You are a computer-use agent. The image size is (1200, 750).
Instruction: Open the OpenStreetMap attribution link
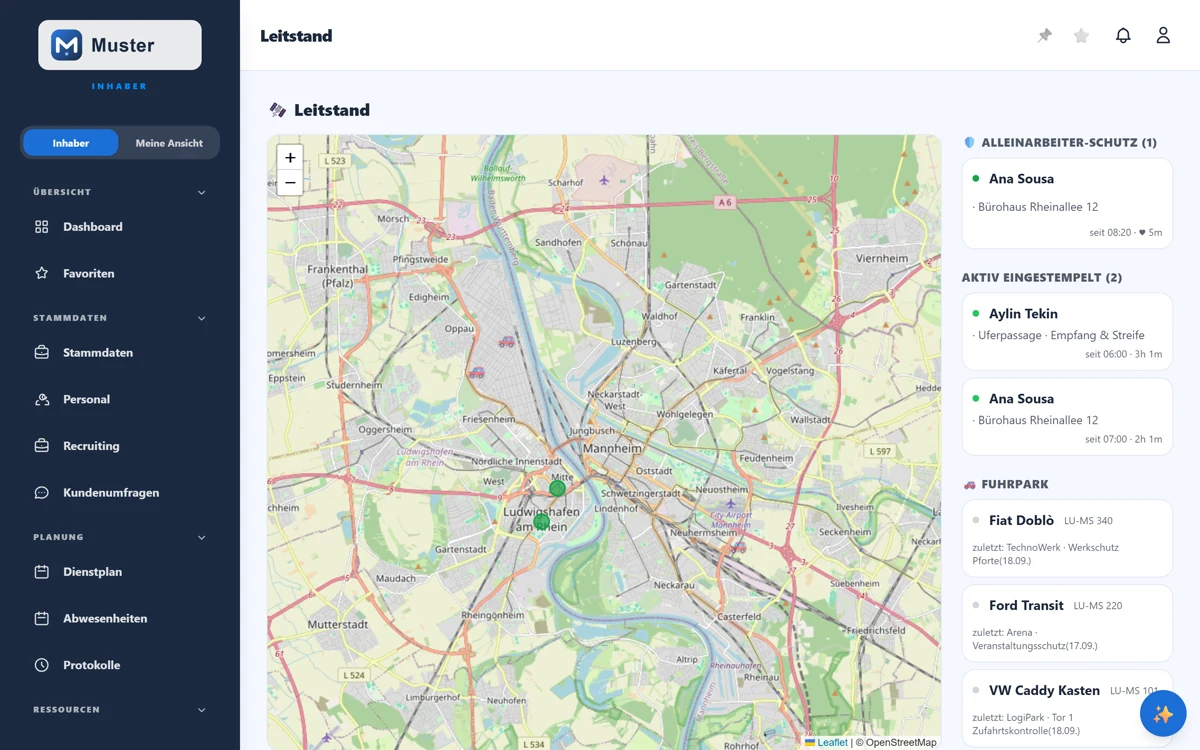[x=901, y=742]
